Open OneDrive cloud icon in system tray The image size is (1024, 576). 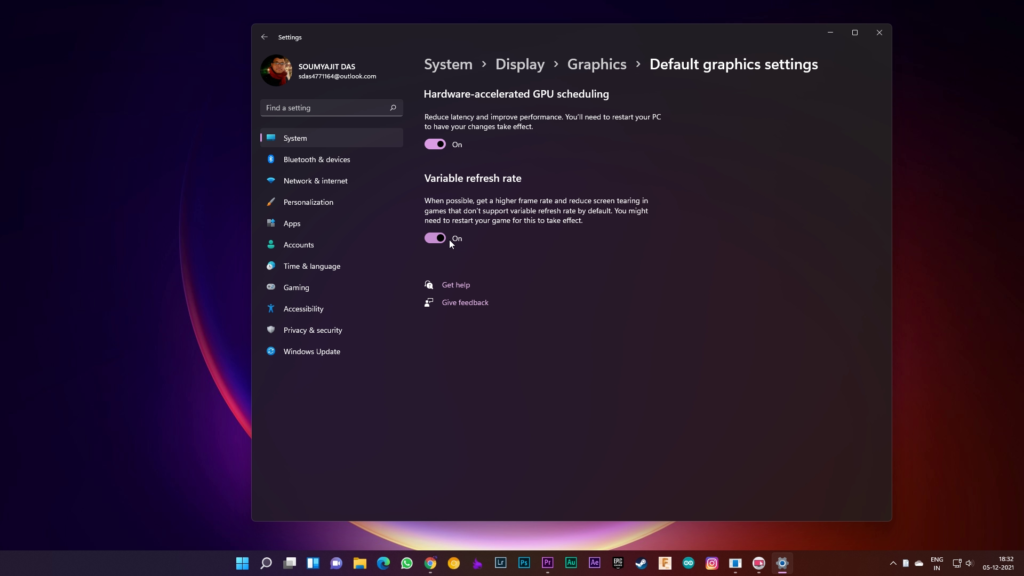click(x=919, y=563)
